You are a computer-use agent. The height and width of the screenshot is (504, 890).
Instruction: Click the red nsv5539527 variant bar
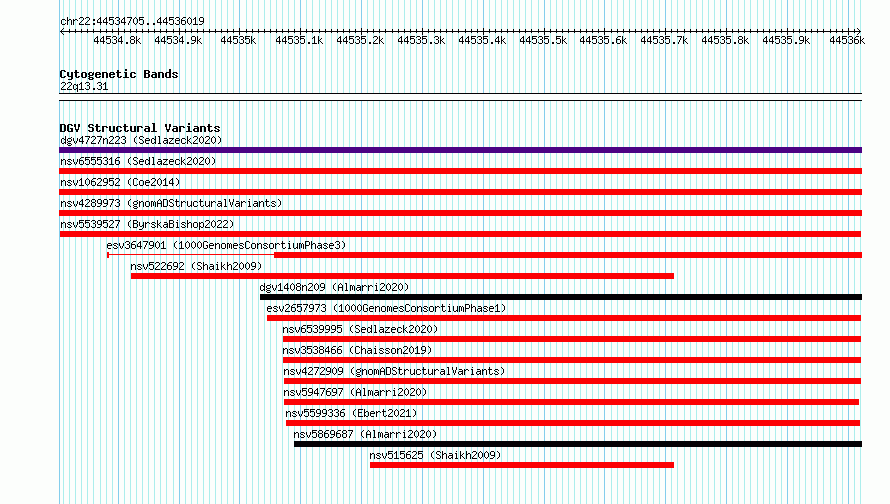pyautogui.click(x=460, y=234)
